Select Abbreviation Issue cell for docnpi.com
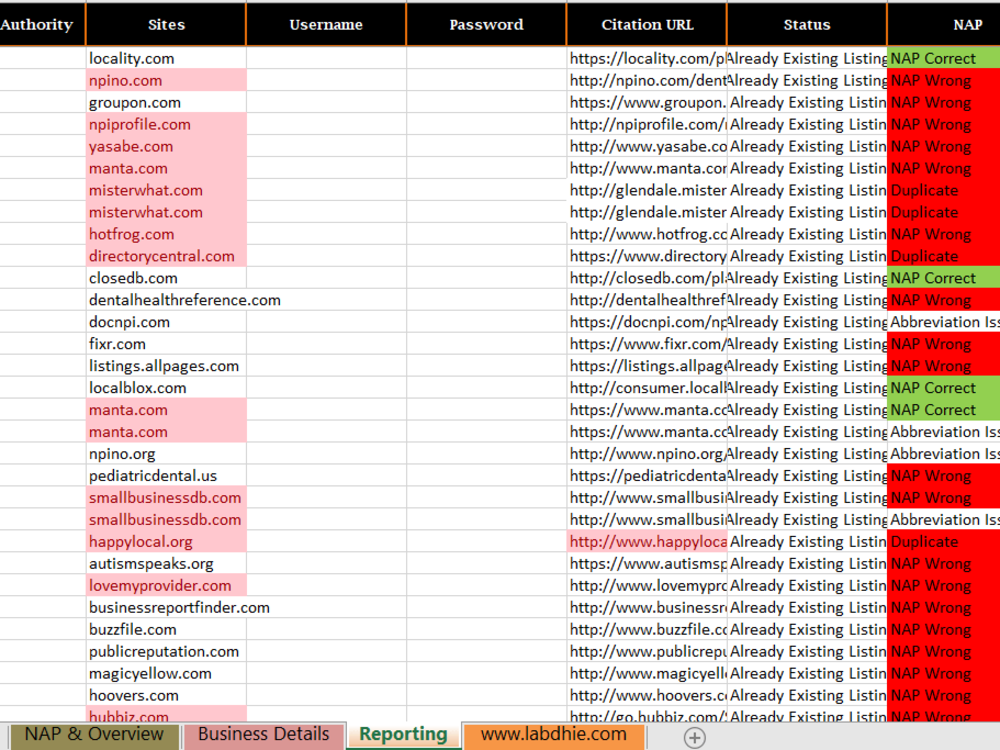The image size is (1000, 750). [944, 322]
